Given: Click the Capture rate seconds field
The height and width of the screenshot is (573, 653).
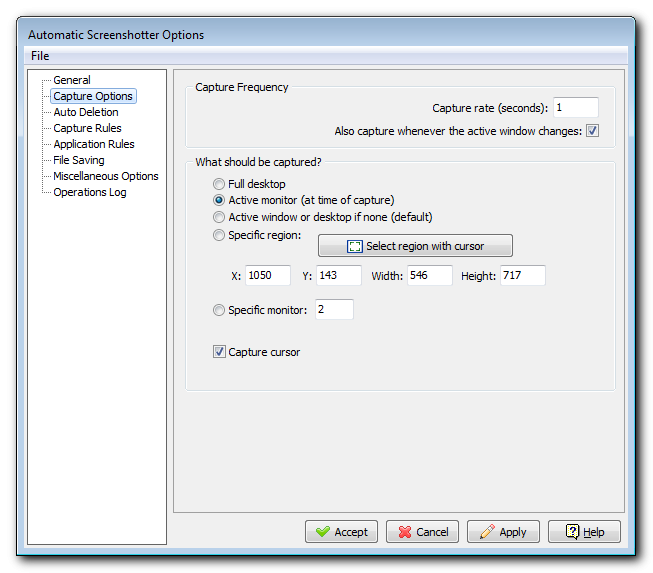Looking at the screenshot, I should pos(576,108).
